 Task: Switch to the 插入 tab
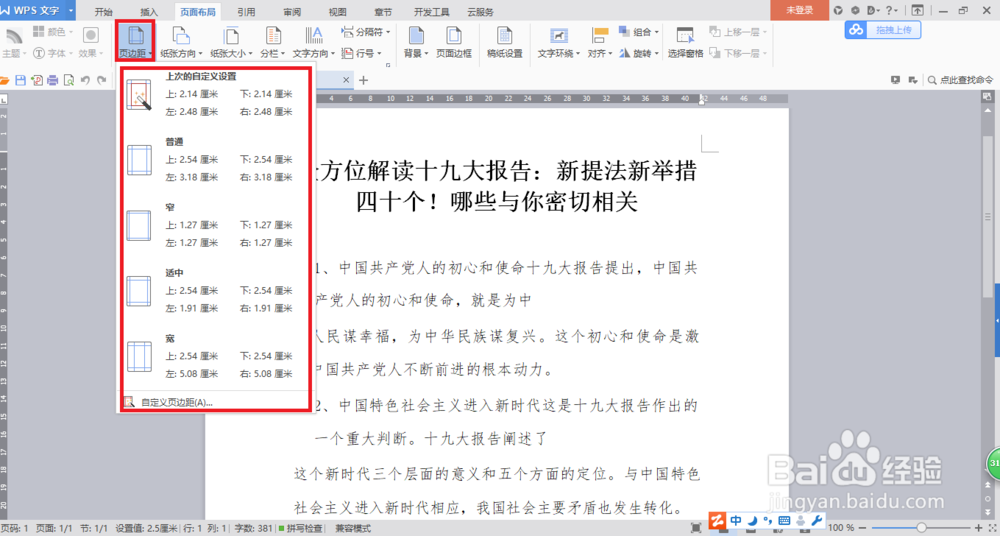tap(149, 11)
